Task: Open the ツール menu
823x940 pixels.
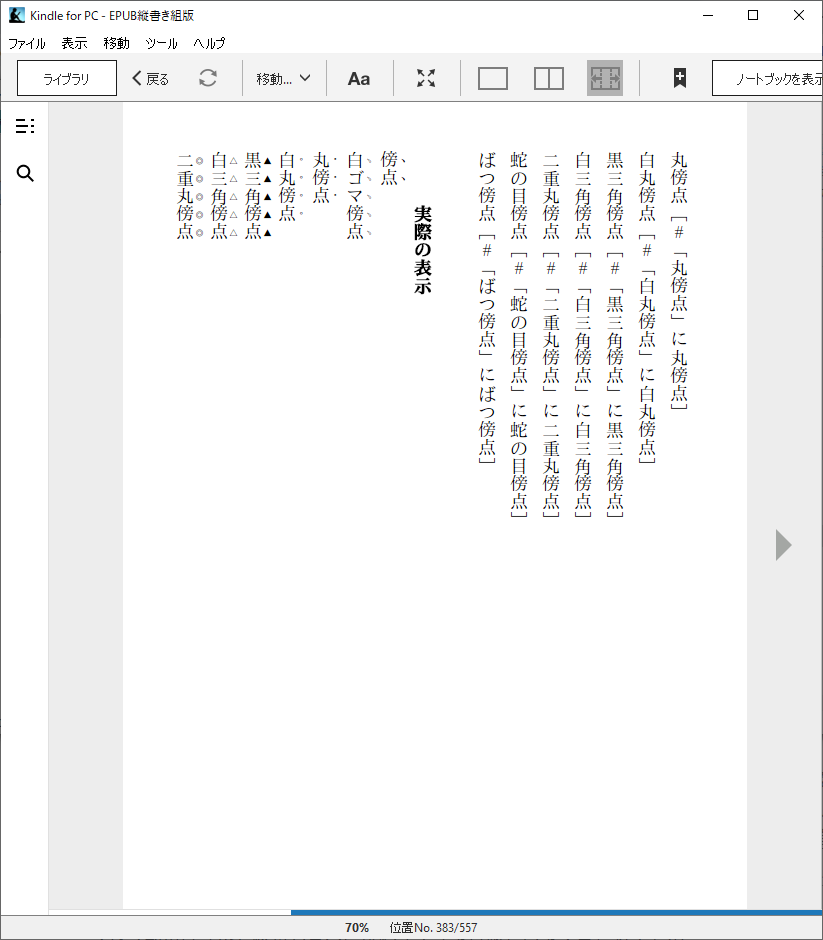Action: [161, 43]
